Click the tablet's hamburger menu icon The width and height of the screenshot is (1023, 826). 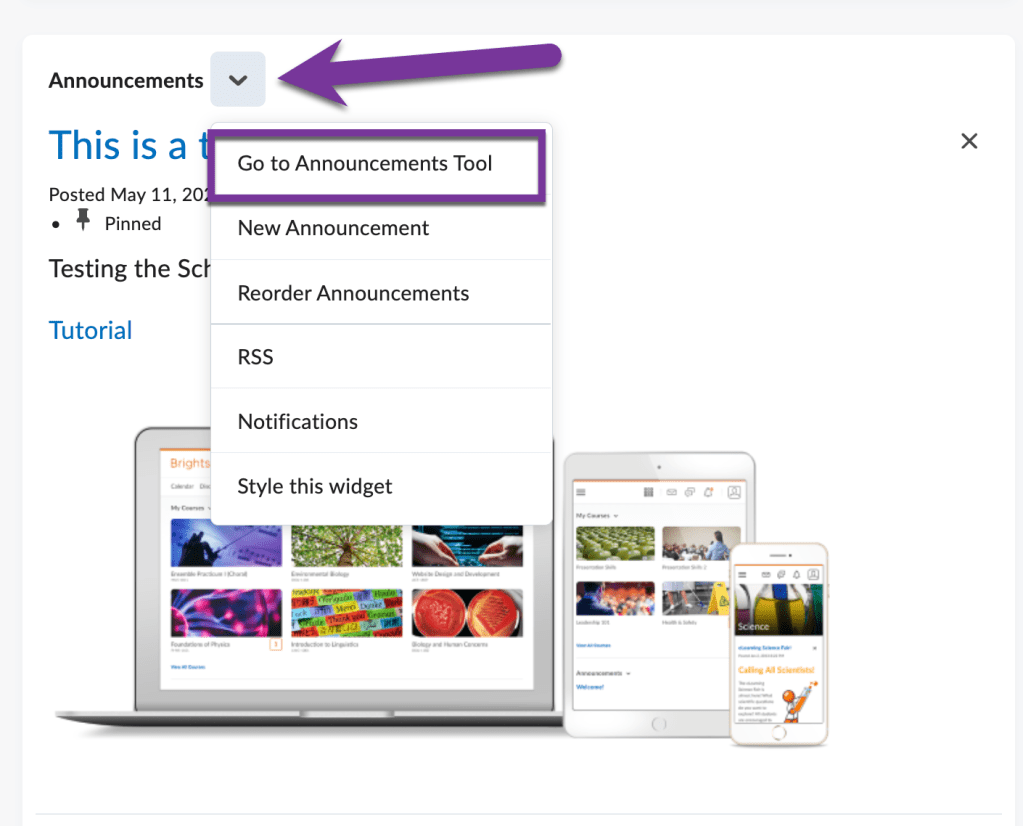tap(583, 492)
